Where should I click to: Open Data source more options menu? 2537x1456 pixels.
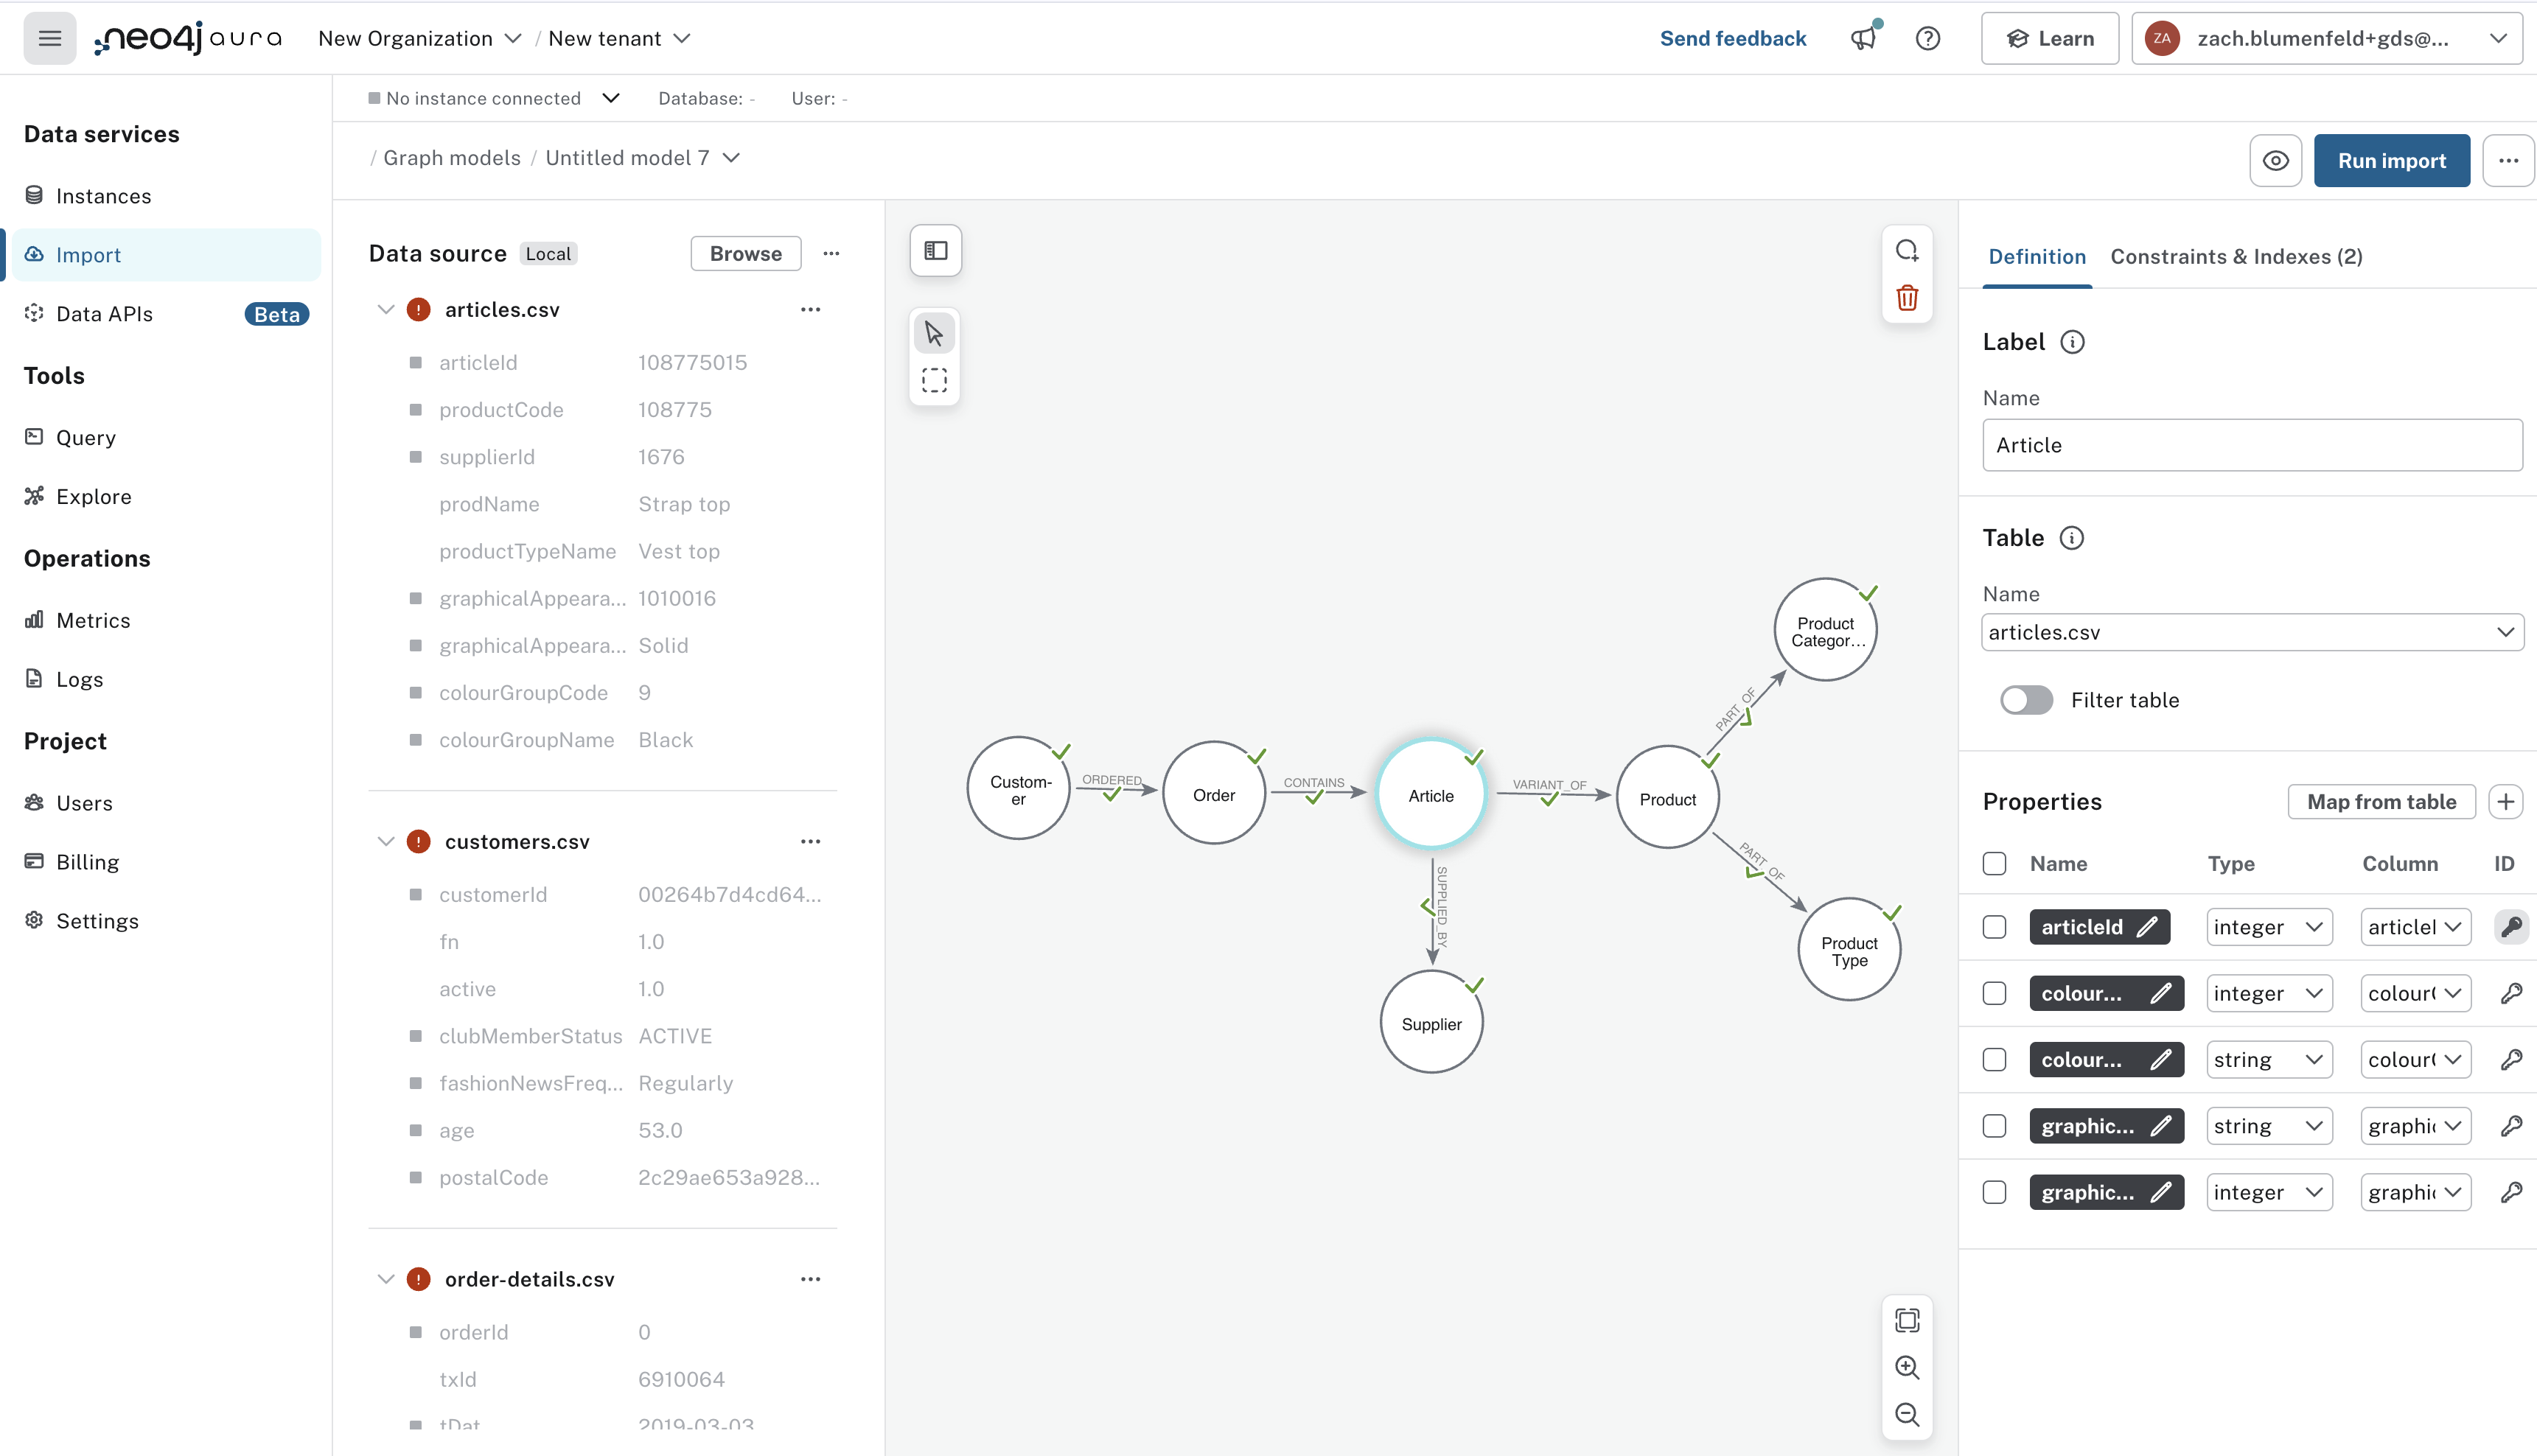[831, 253]
